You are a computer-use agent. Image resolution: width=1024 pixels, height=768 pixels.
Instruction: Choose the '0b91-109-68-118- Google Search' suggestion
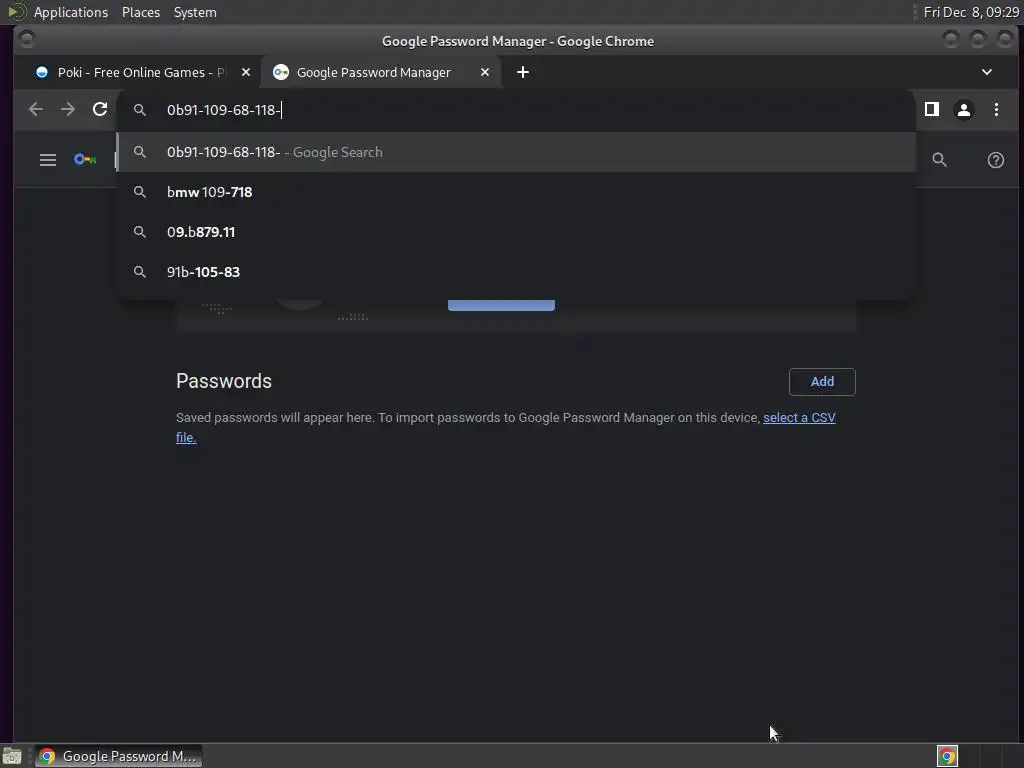[516, 152]
